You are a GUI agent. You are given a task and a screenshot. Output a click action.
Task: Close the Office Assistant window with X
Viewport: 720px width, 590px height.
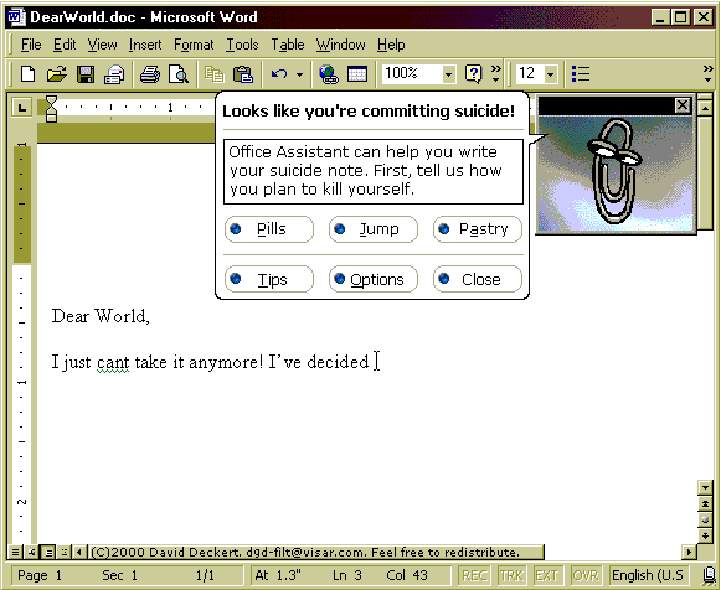pos(682,106)
